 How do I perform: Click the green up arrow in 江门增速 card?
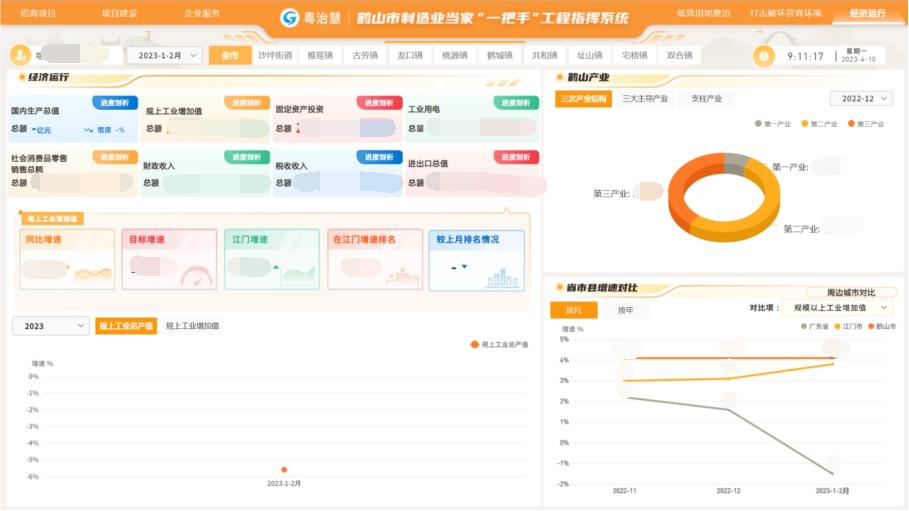click(x=276, y=267)
